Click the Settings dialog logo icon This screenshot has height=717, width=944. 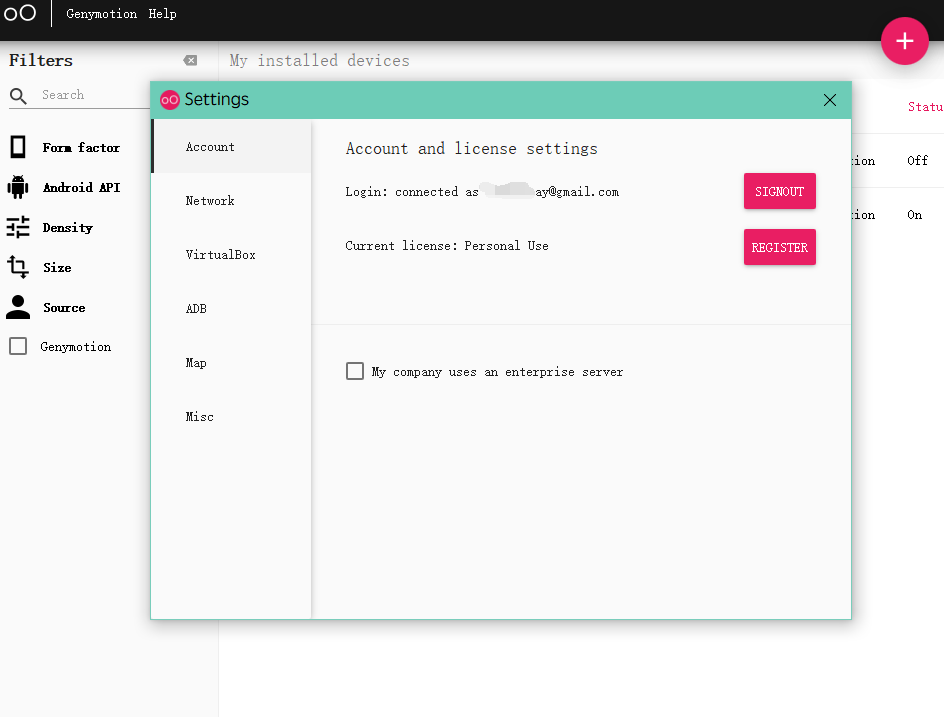tap(170, 100)
